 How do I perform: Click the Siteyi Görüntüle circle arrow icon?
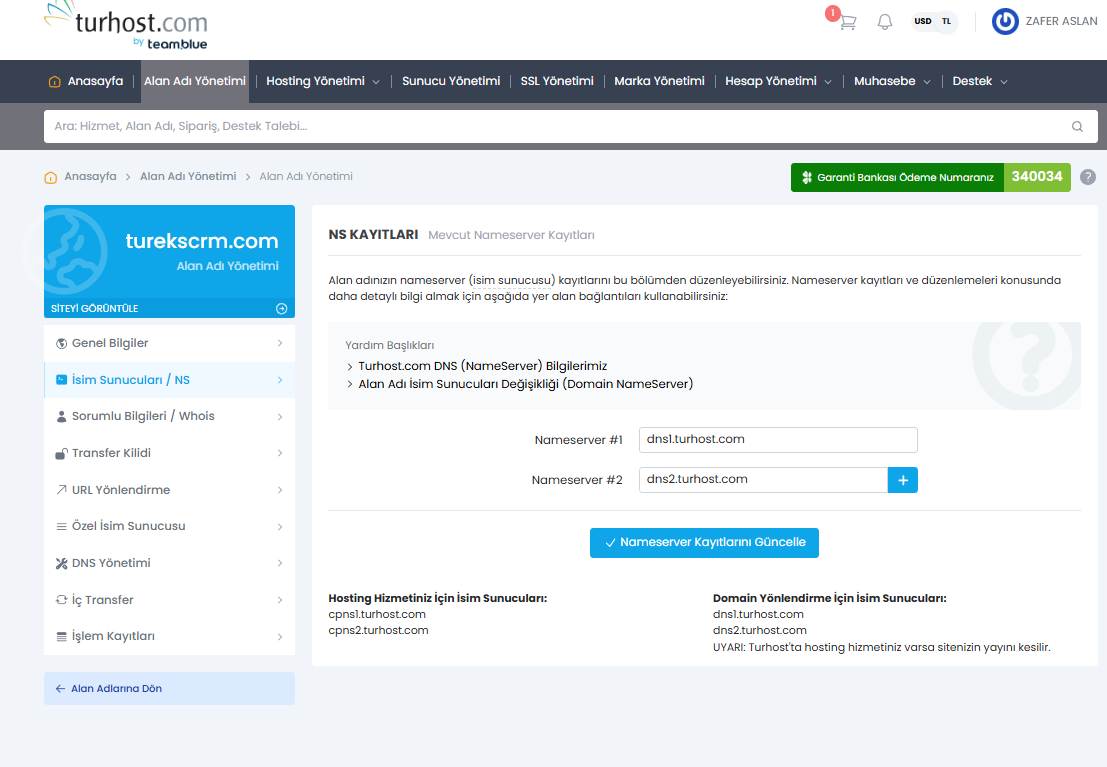point(282,309)
